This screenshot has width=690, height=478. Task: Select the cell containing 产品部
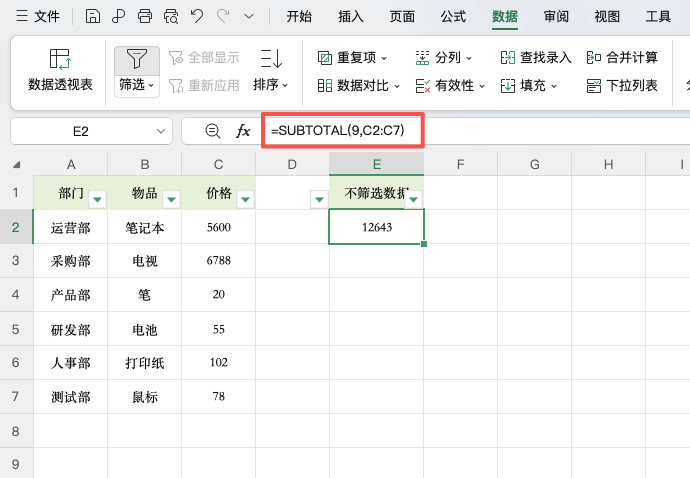71,294
